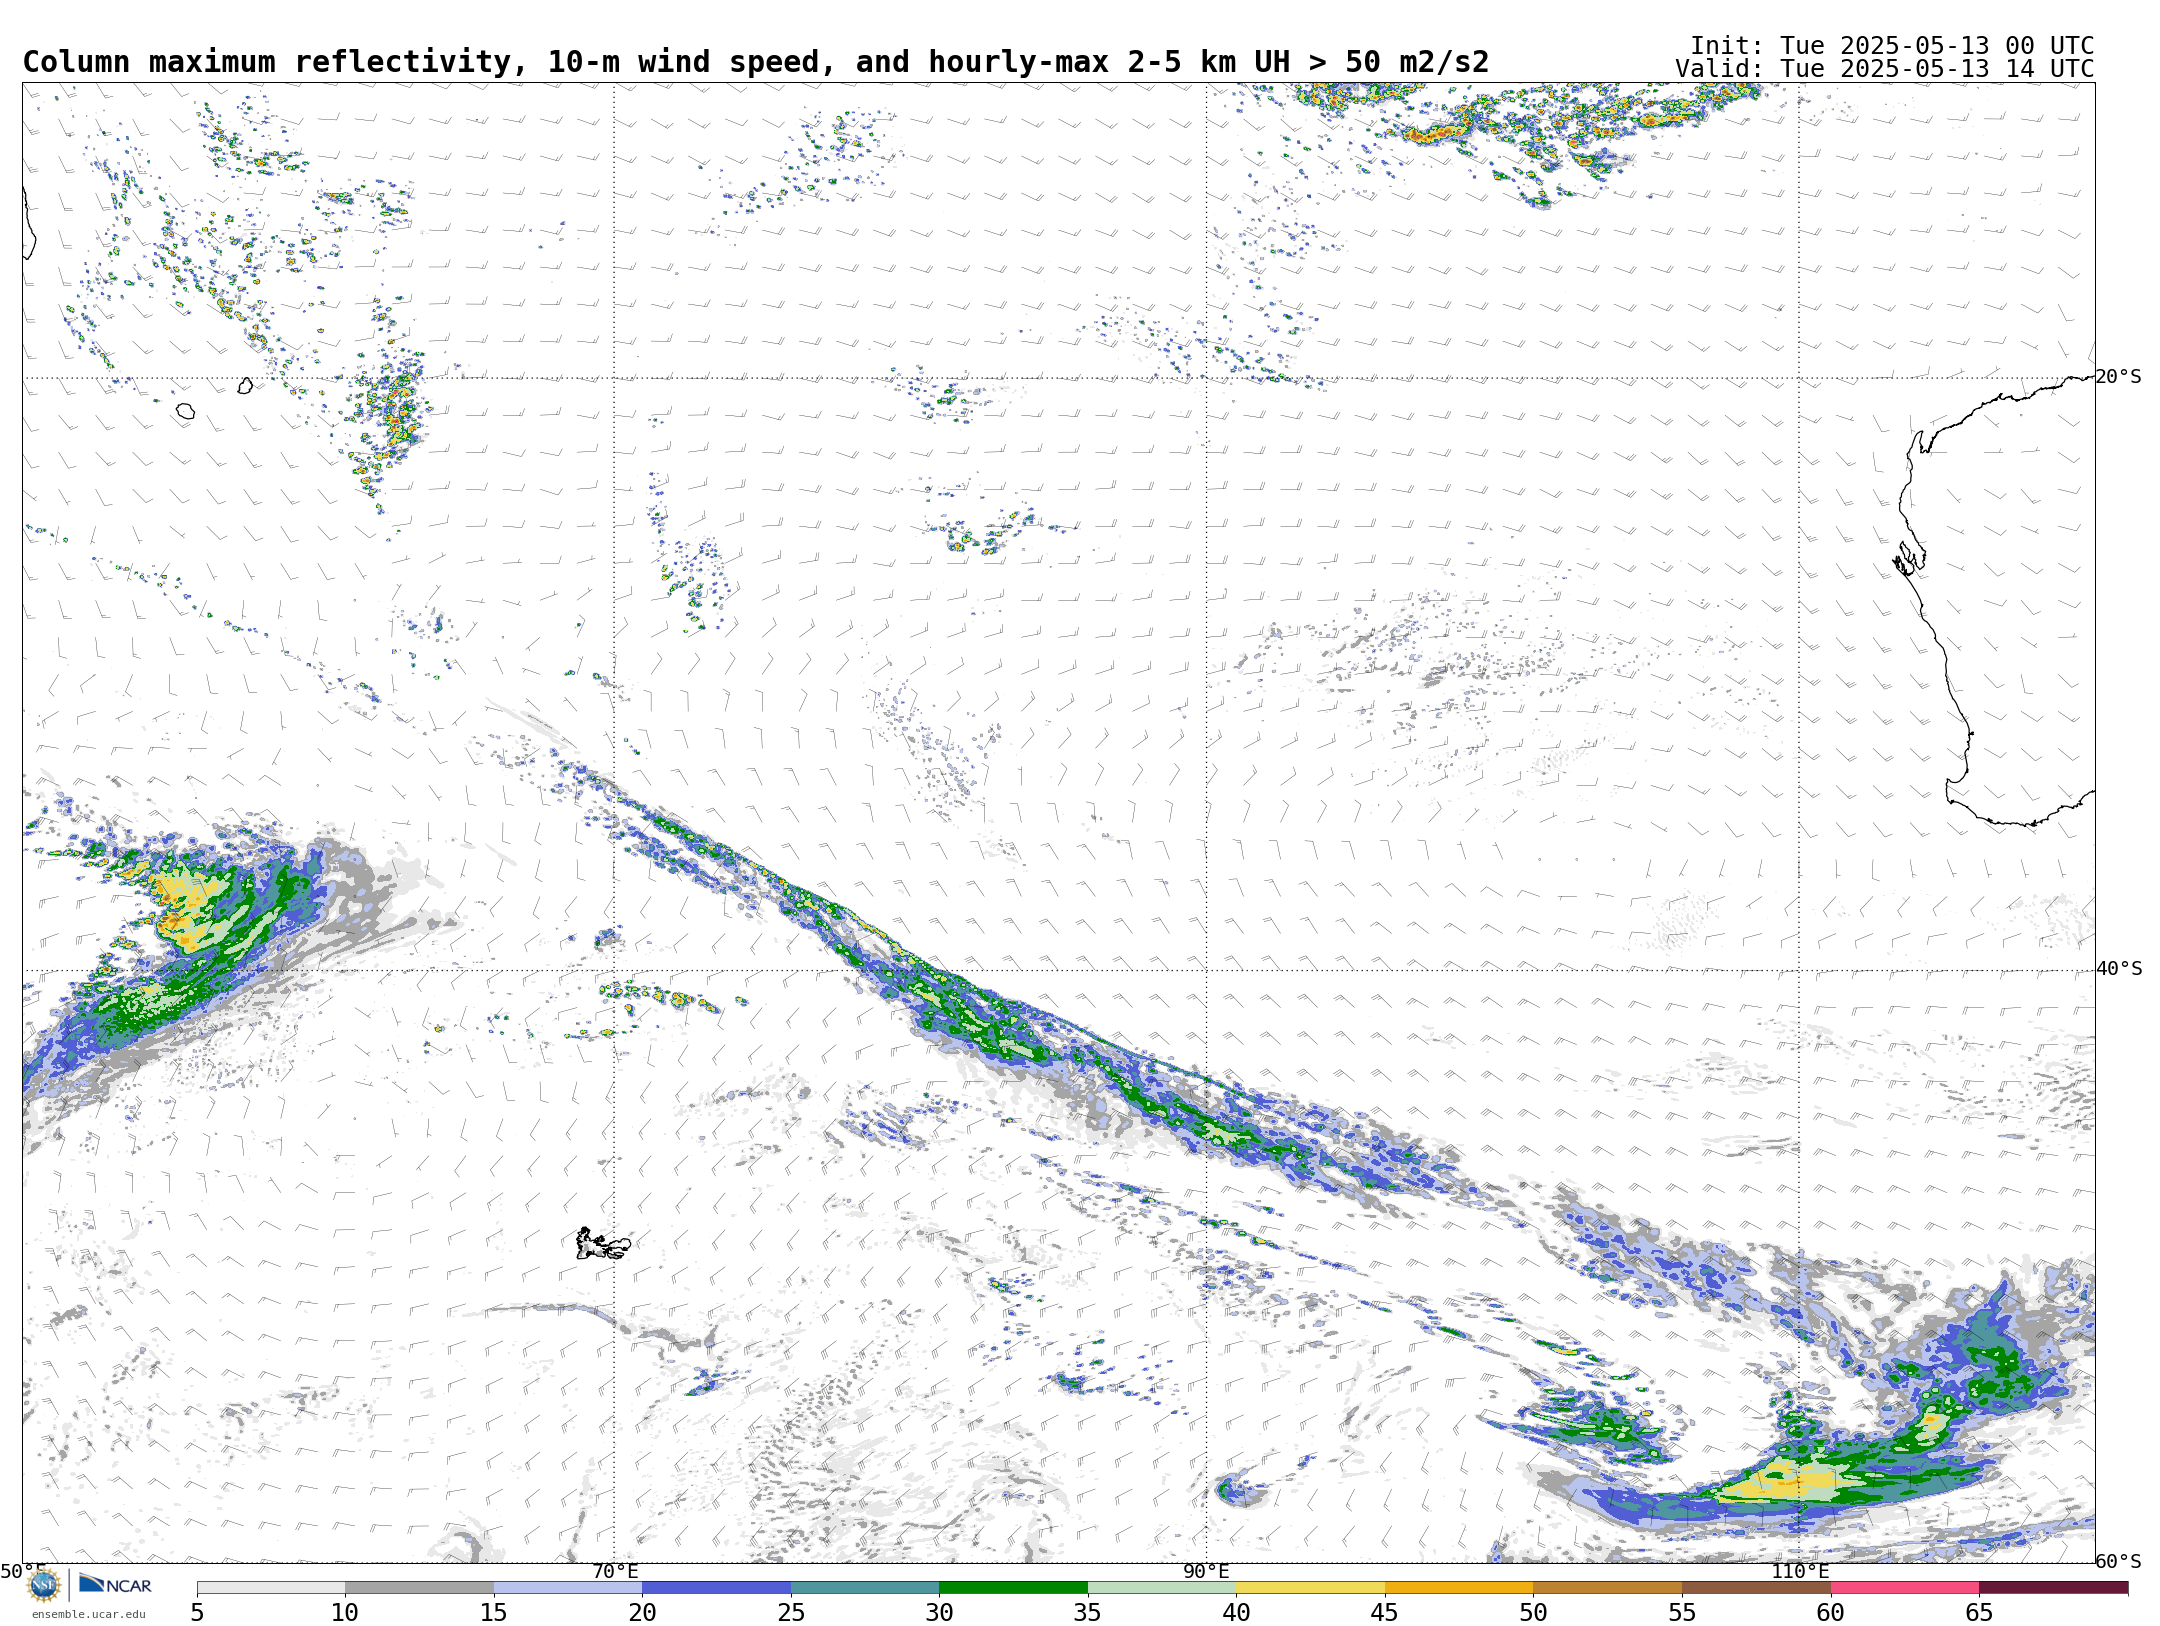Click the 'Init: Tue 2025-05-13 00 UTC' text
This screenshot has height=1626, width=2160.
pos(1892,46)
